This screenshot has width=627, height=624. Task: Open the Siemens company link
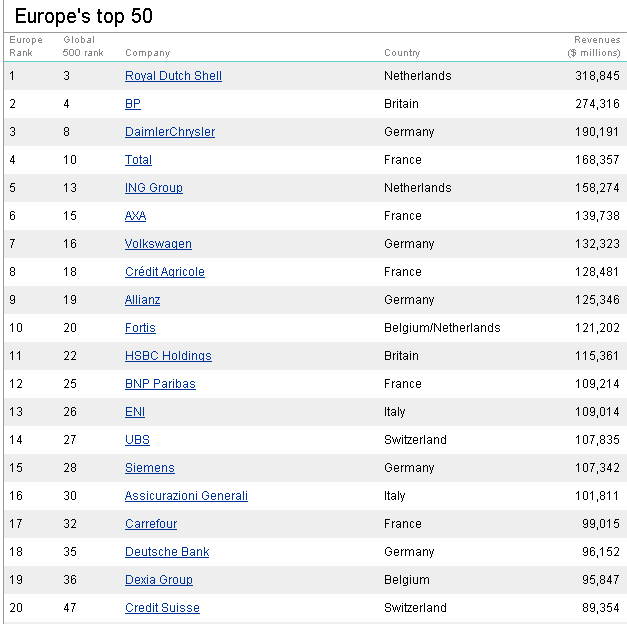click(149, 468)
